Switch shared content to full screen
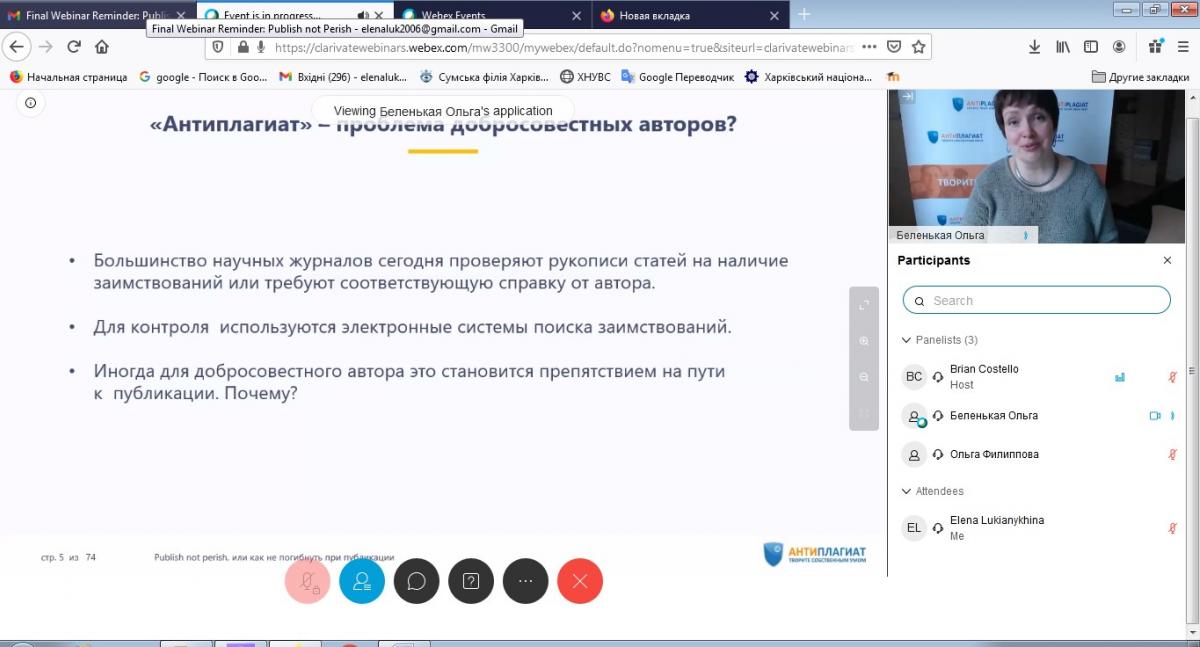 864,305
